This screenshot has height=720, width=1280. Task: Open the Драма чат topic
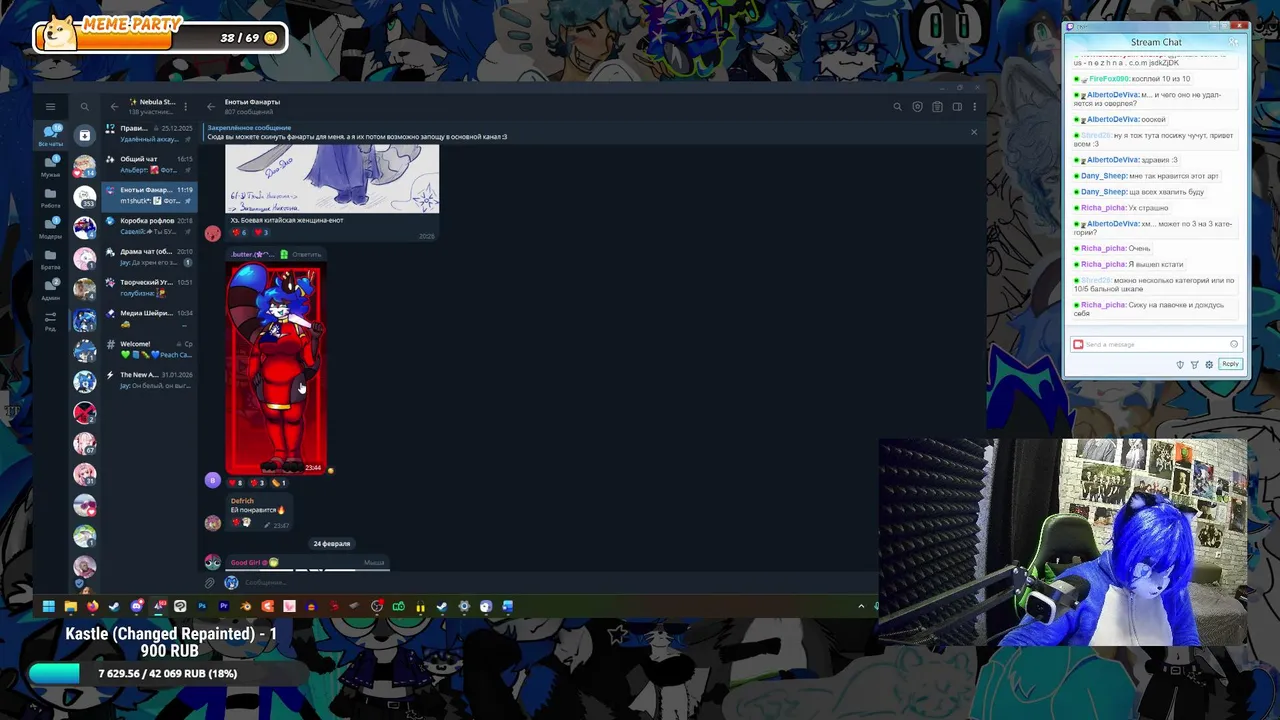(150, 257)
